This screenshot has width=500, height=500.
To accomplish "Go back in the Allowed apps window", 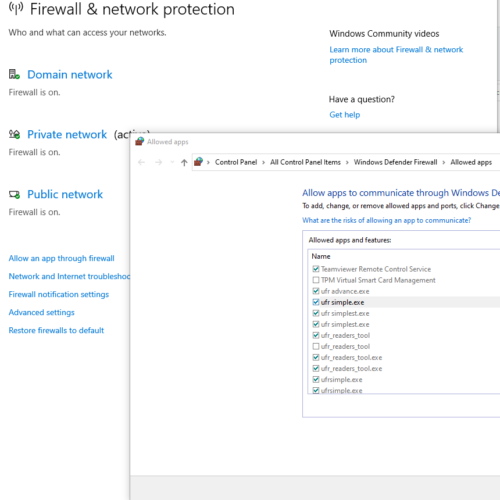I will (142, 162).
